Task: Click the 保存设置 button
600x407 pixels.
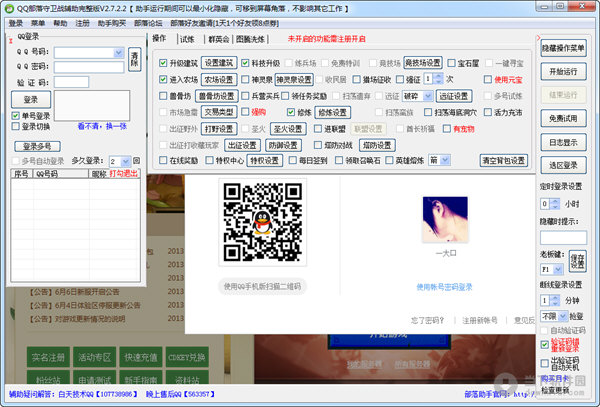Action: [x=577, y=261]
